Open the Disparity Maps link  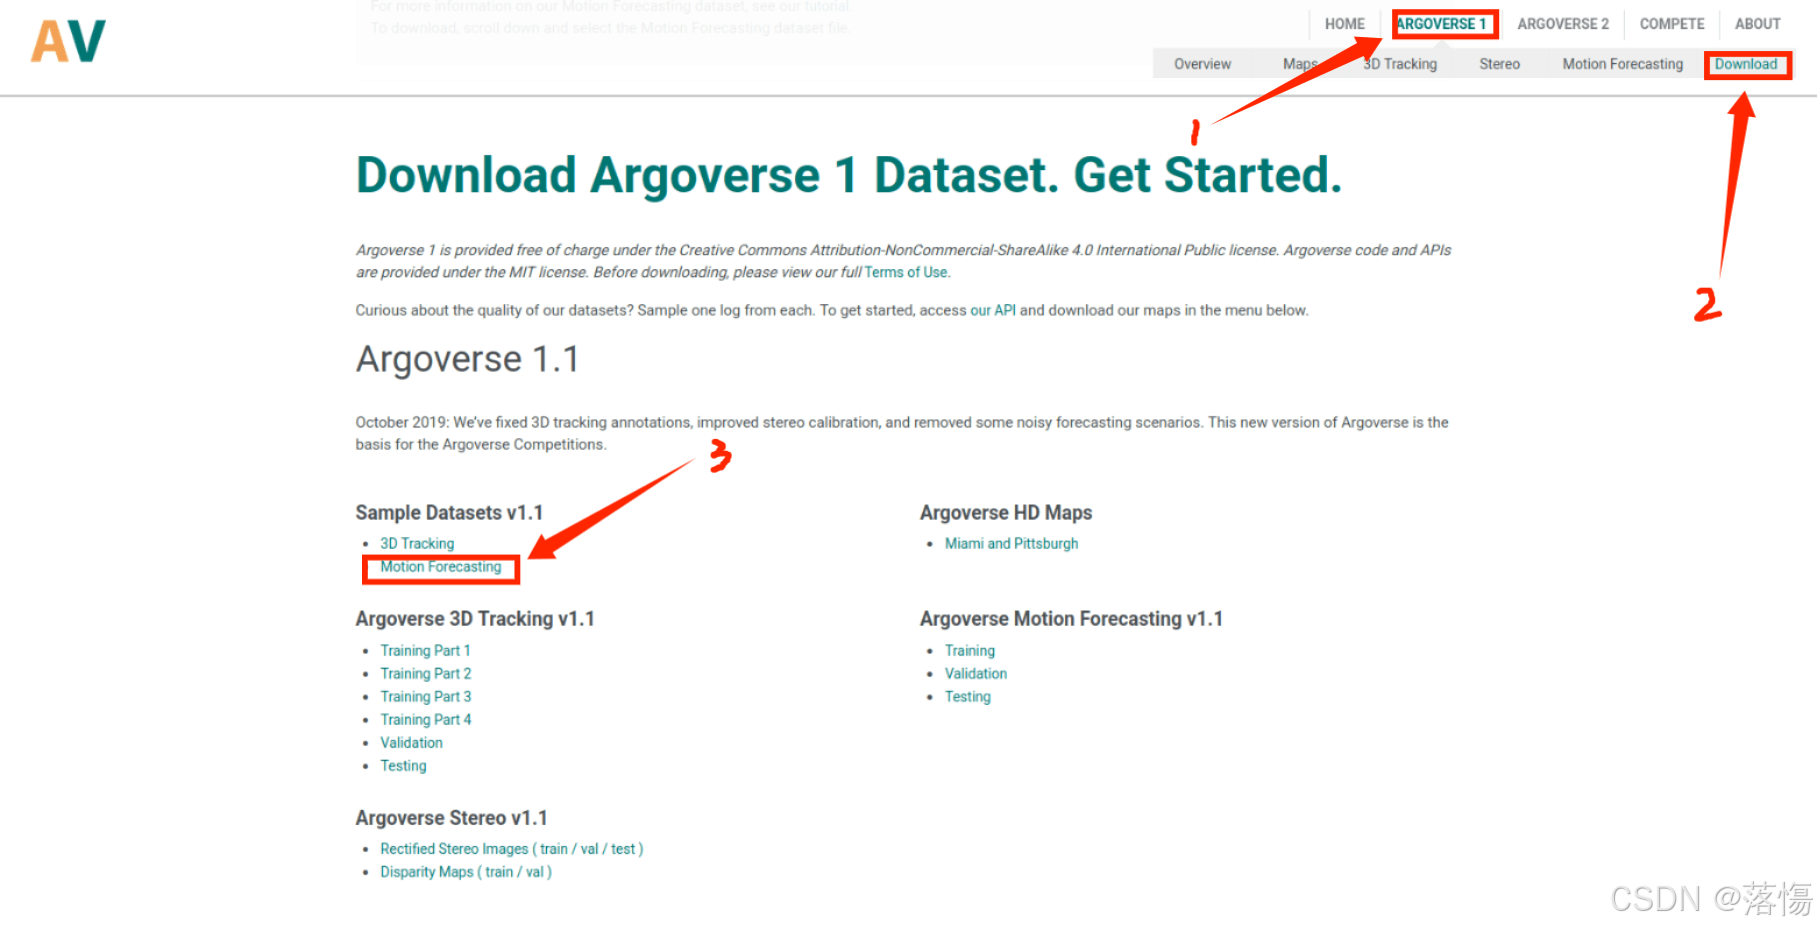tap(427, 871)
